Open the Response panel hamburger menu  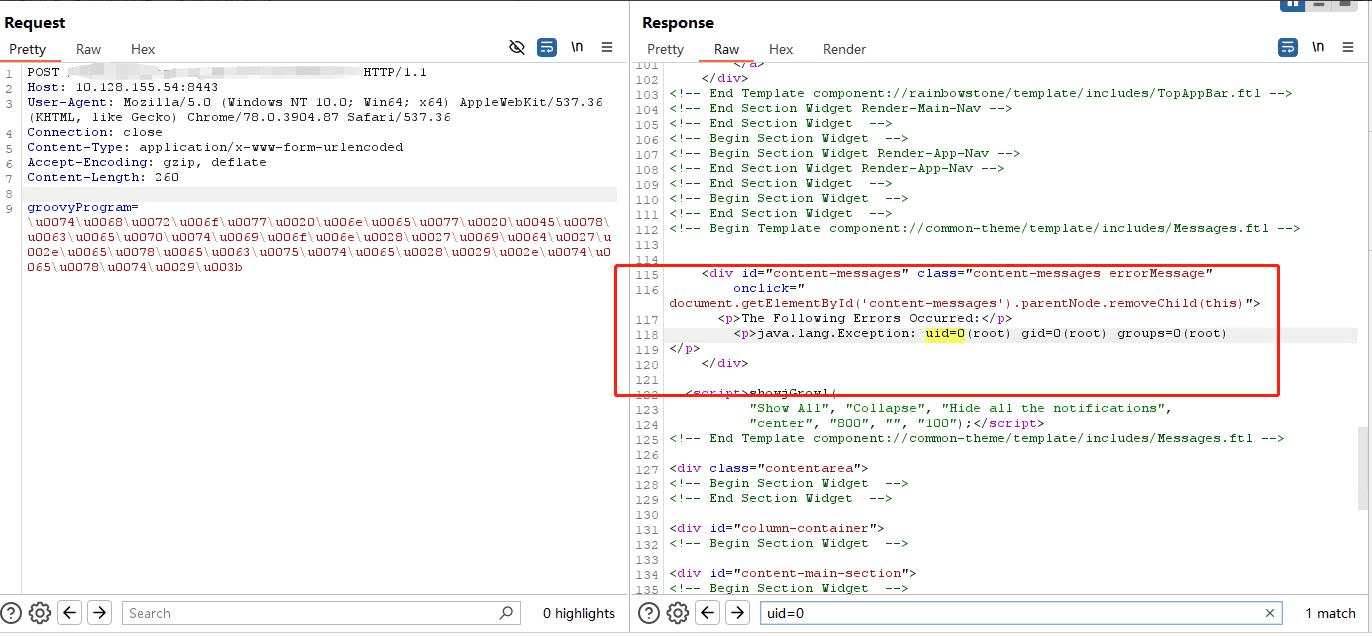point(1348,47)
